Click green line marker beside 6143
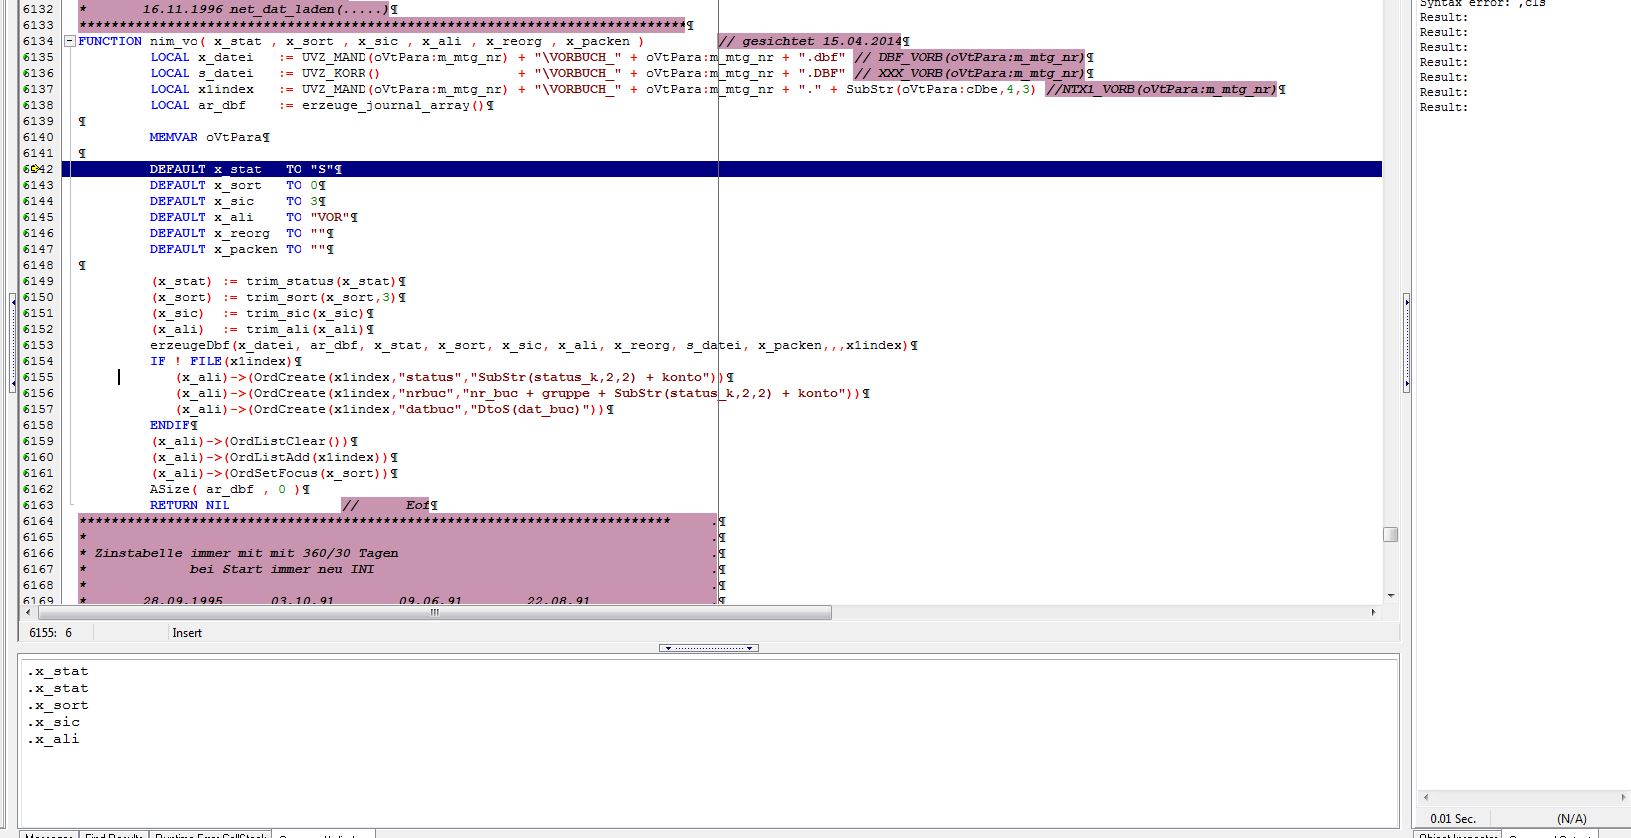The image size is (1631, 838). click(x=25, y=185)
